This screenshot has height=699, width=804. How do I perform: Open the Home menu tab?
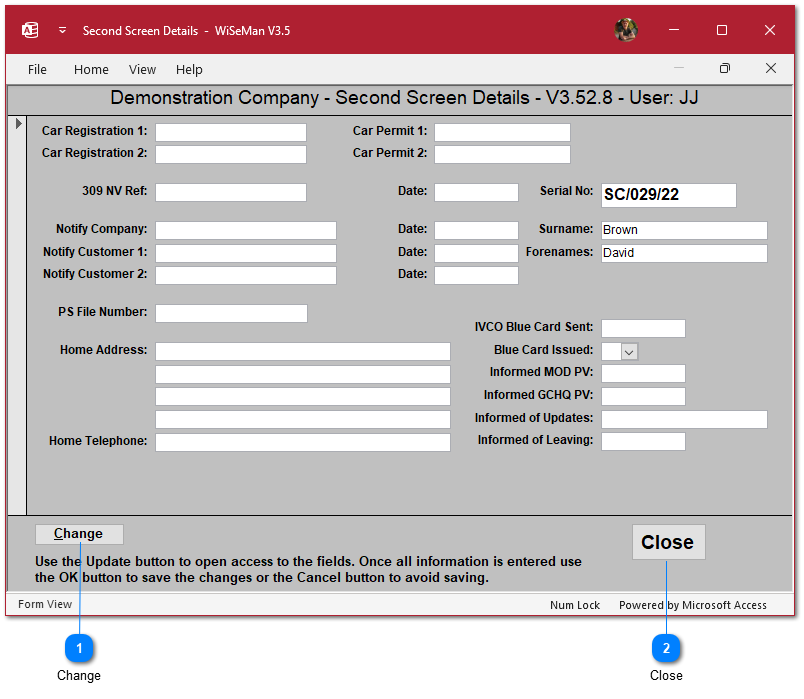(x=91, y=69)
